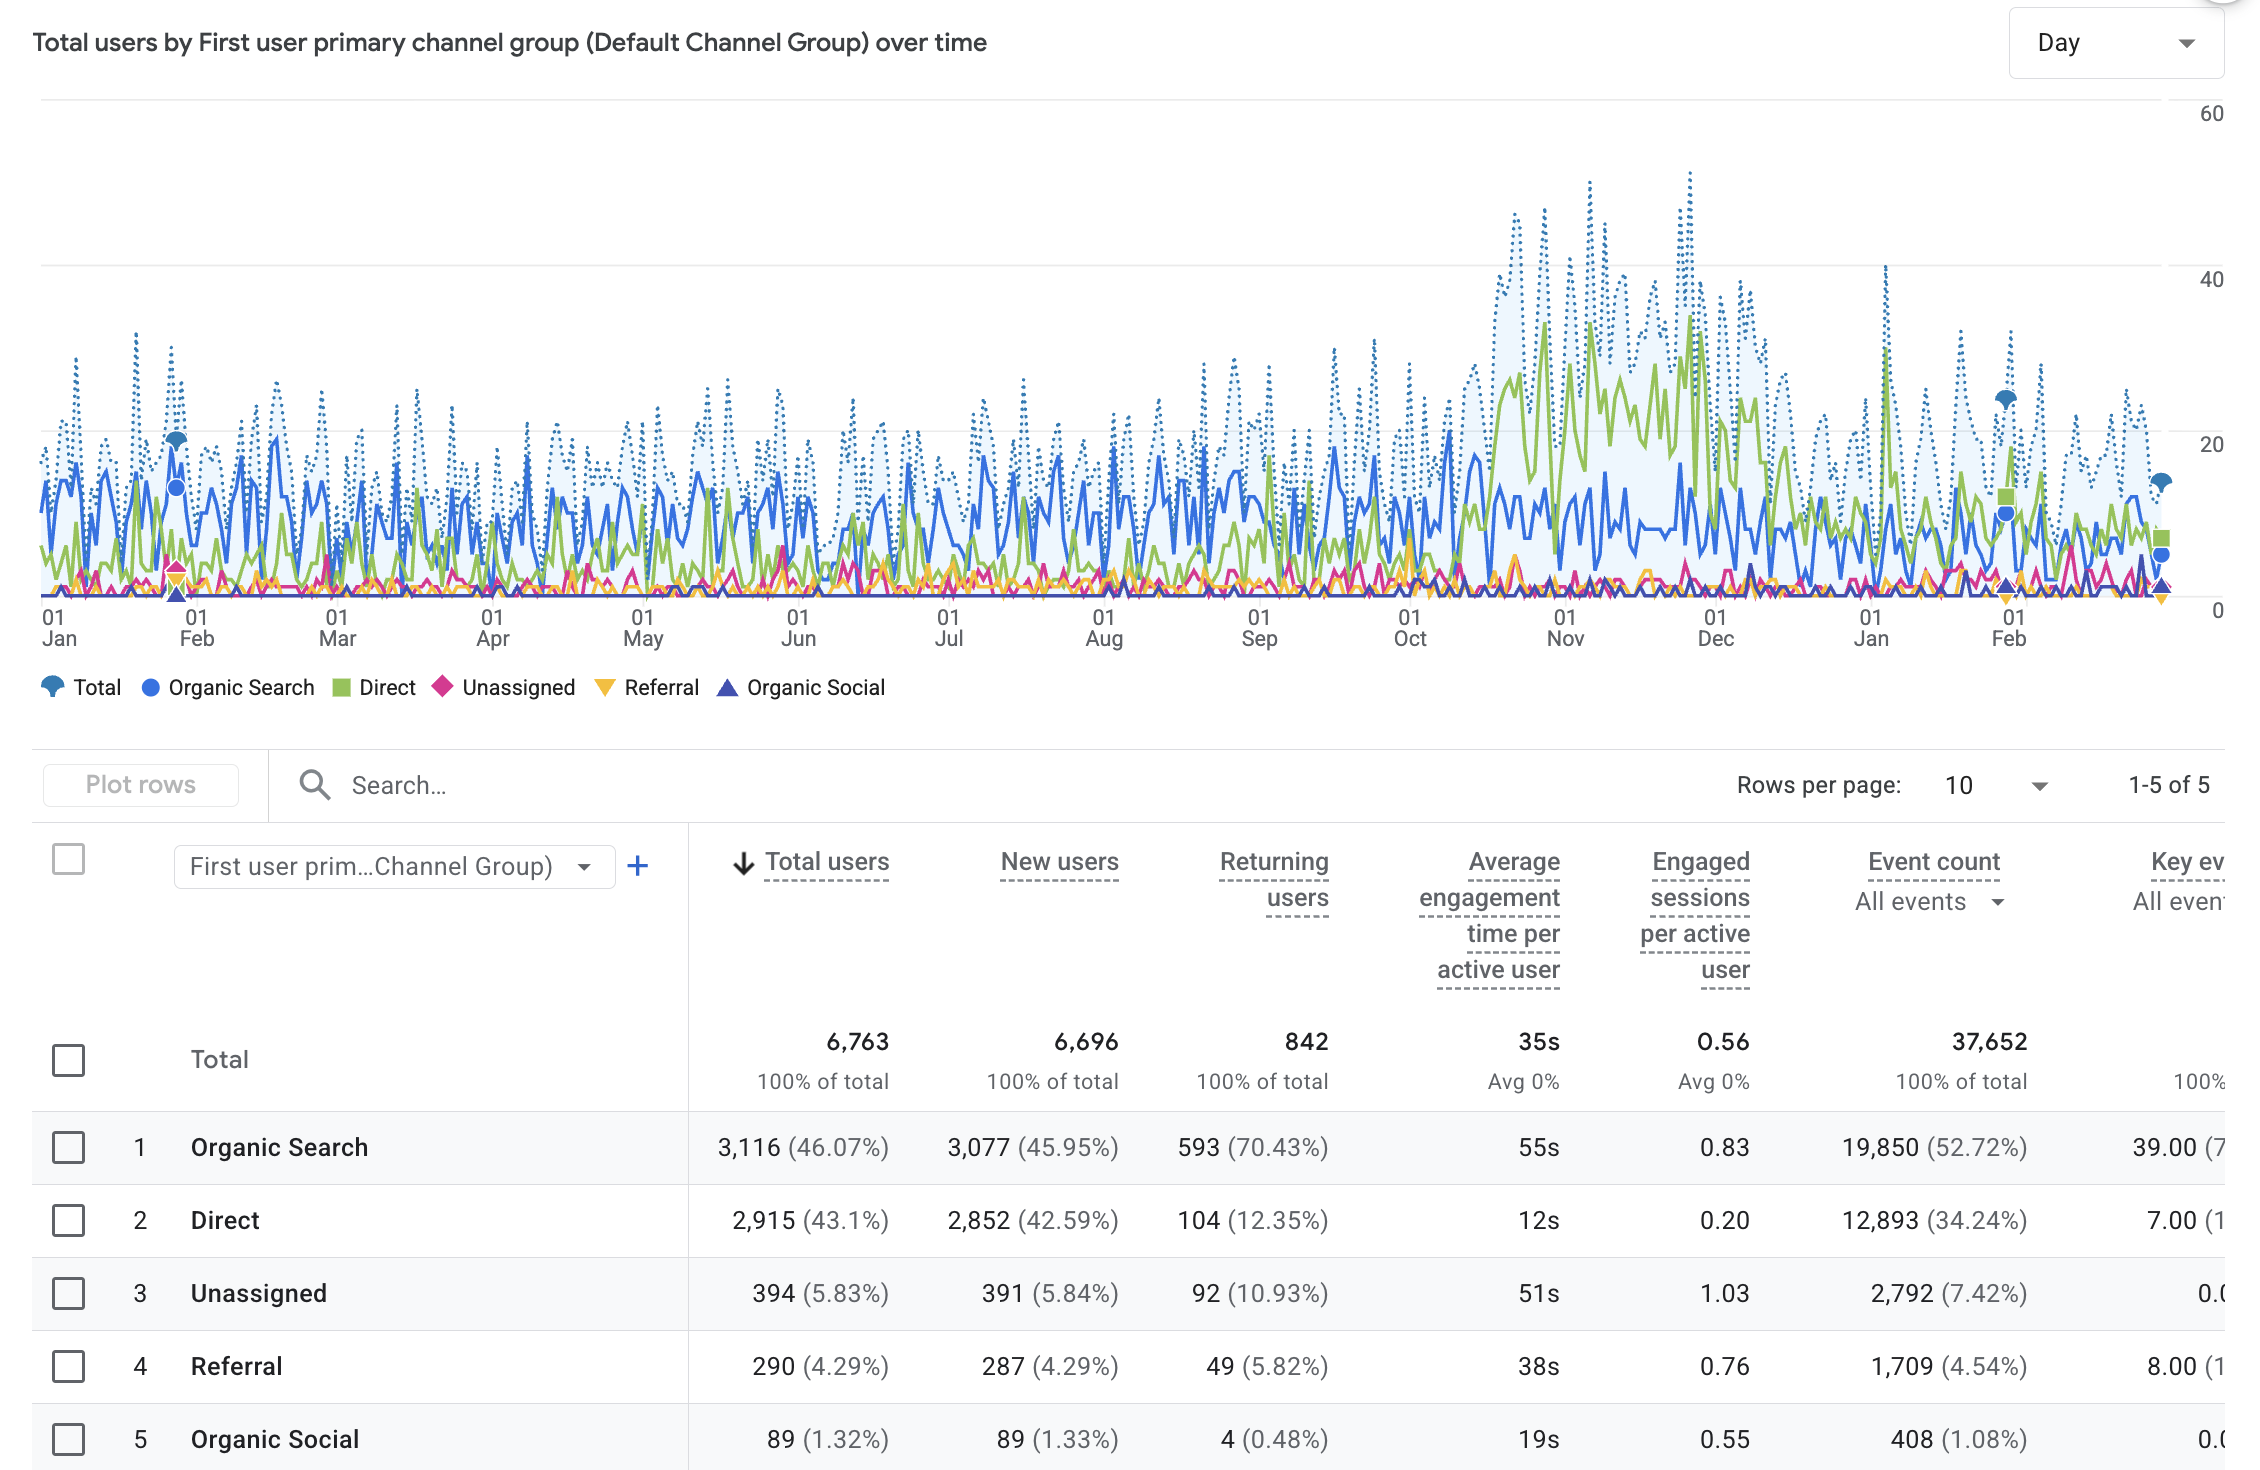The image size is (2260, 1470).
Task: Click the Unassigned legend pink diamond
Action: [x=442, y=687]
